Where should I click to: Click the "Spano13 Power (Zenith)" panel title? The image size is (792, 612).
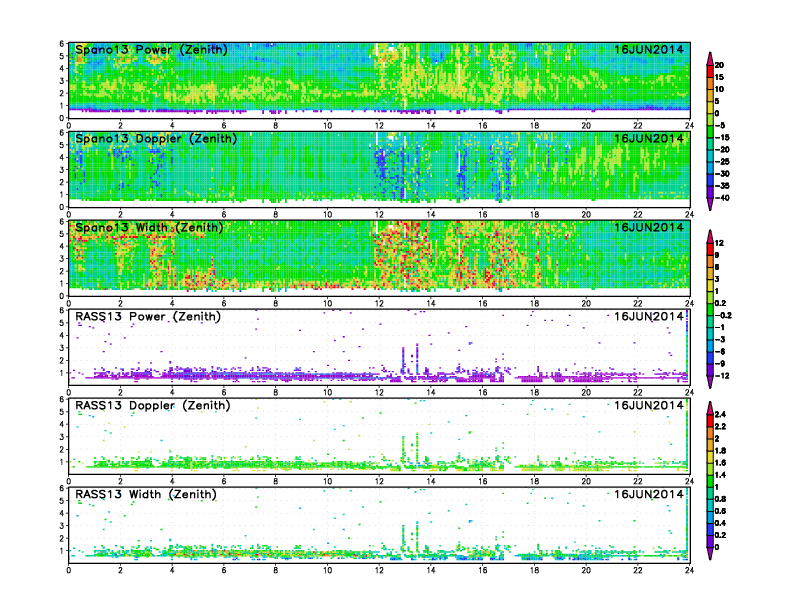(152, 49)
